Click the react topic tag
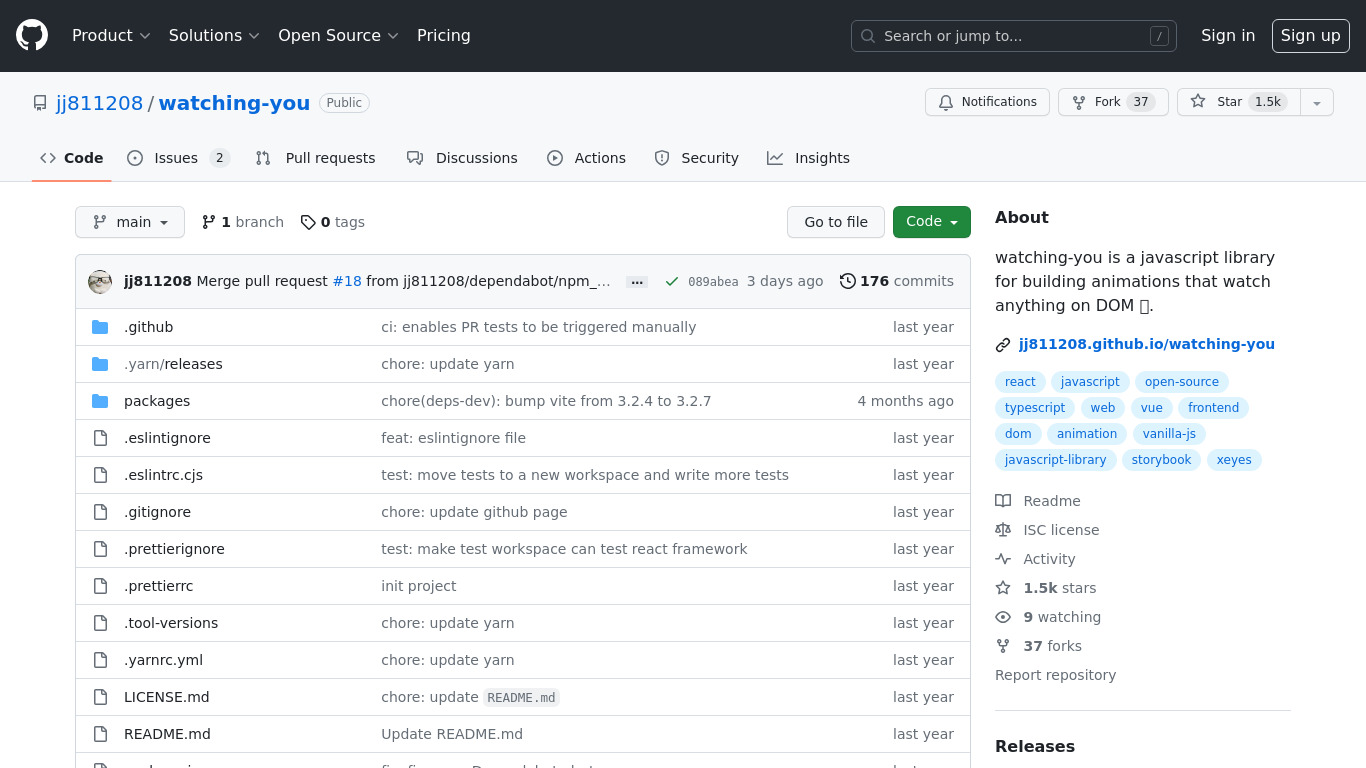Viewport: 1366px width, 768px height. point(1020,382)
